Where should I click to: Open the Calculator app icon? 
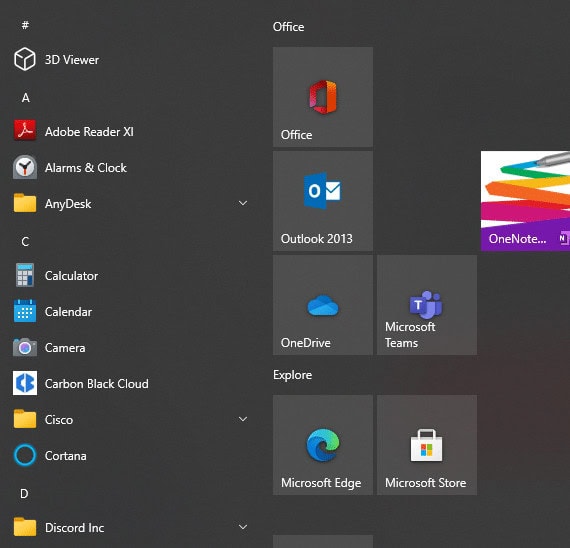pos(25,275)
